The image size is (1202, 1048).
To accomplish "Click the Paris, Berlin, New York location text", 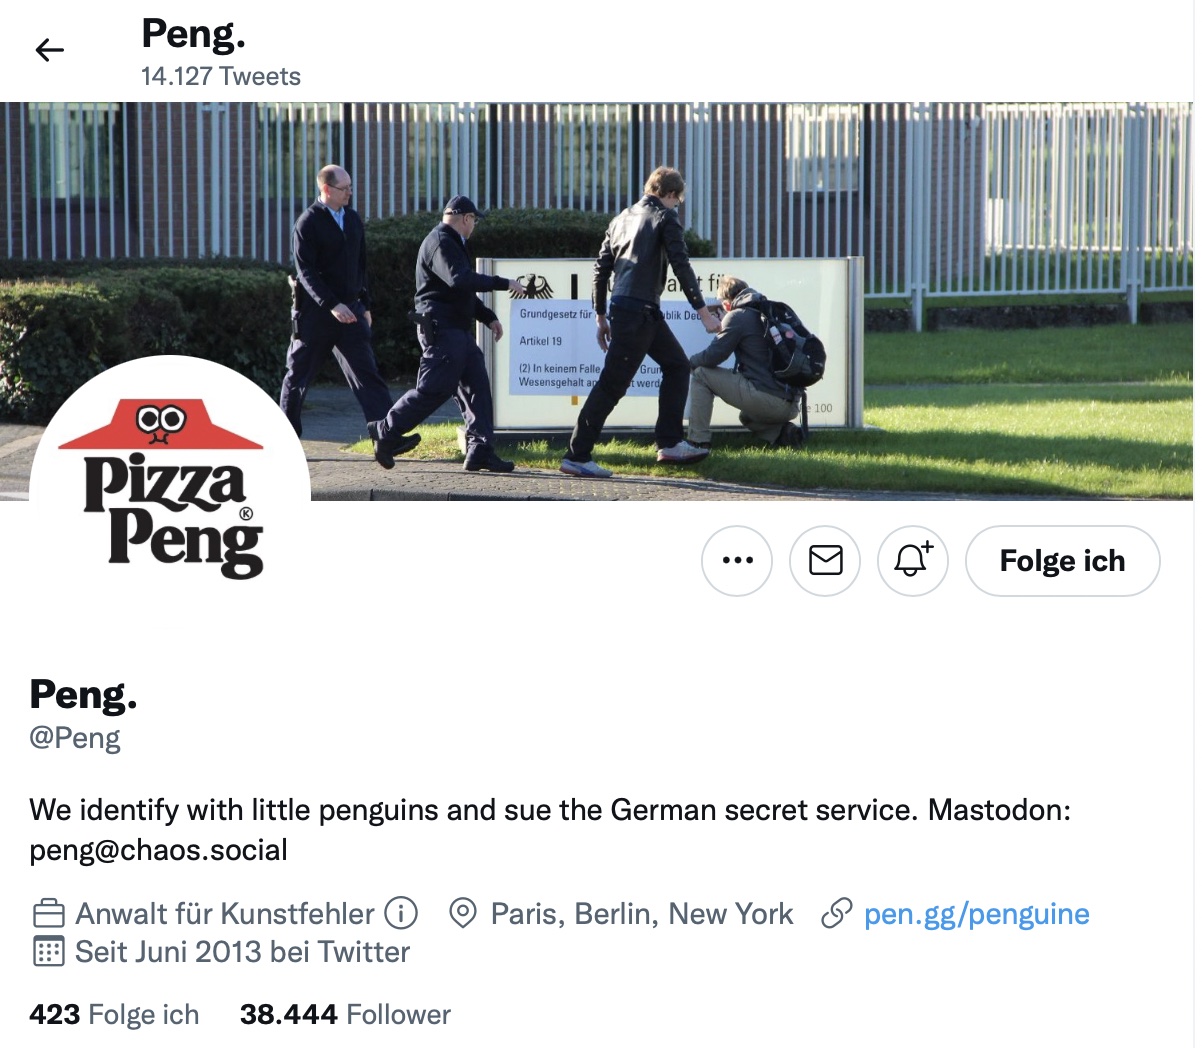I will [x=642, y=914].
